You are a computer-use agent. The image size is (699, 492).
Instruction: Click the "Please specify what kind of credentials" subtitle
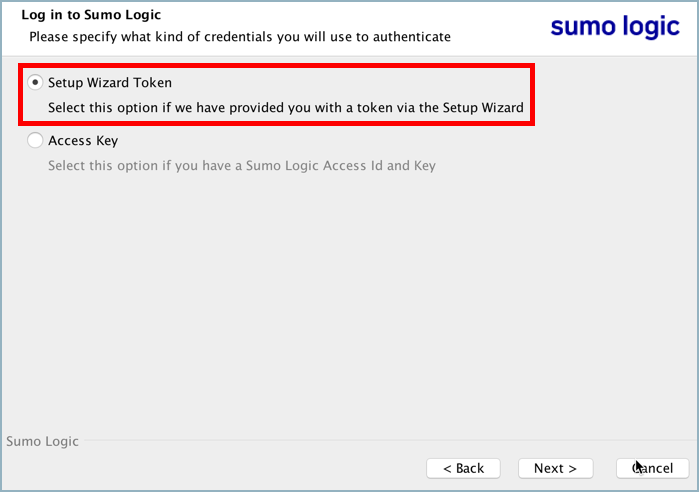click(x=239, y=37)
